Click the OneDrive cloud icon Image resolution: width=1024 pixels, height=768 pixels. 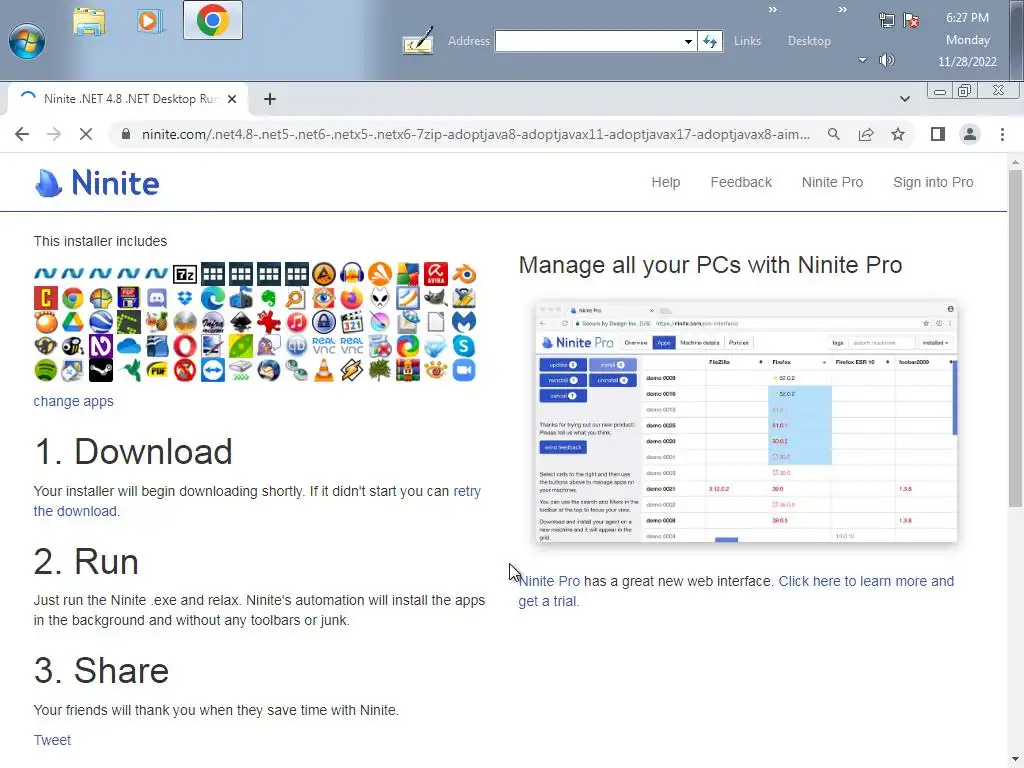coord(129,346)
